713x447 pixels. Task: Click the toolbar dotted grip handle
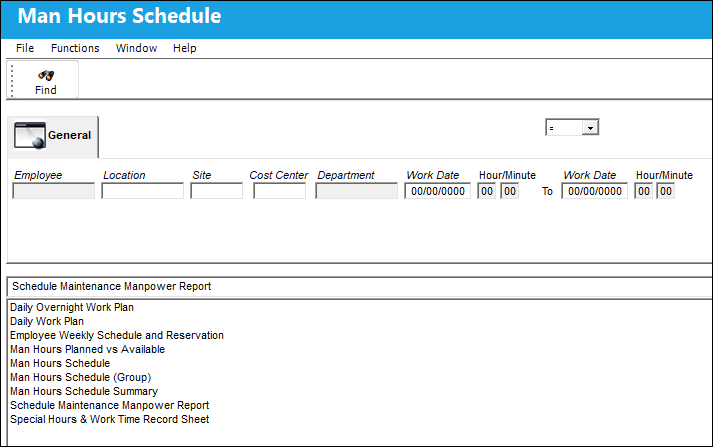click(x=12, y=80)
